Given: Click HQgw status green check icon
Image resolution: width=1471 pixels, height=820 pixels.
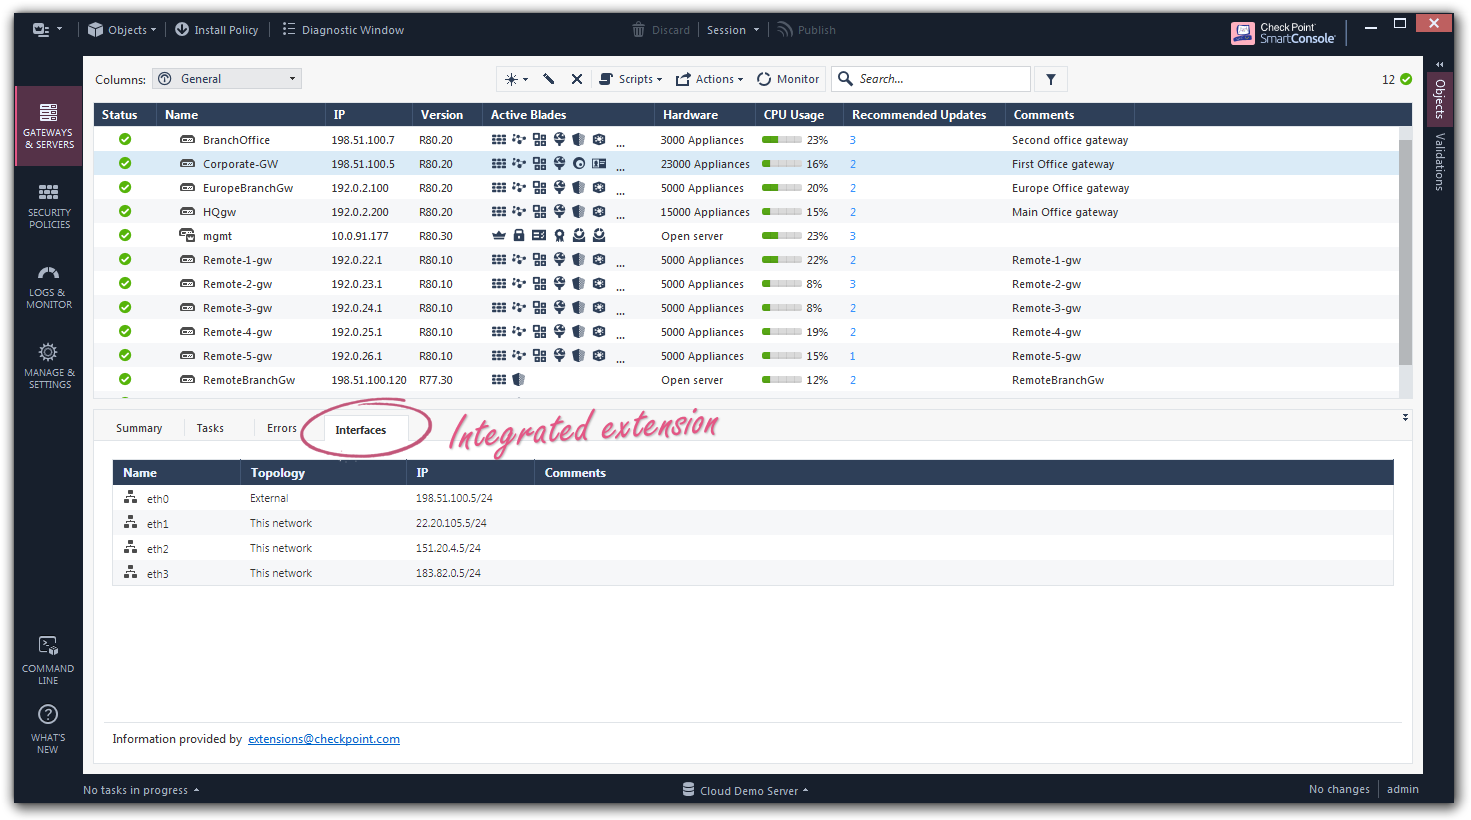Looking at the screenshot, I should pyautogui.click(x=125, y=212).
